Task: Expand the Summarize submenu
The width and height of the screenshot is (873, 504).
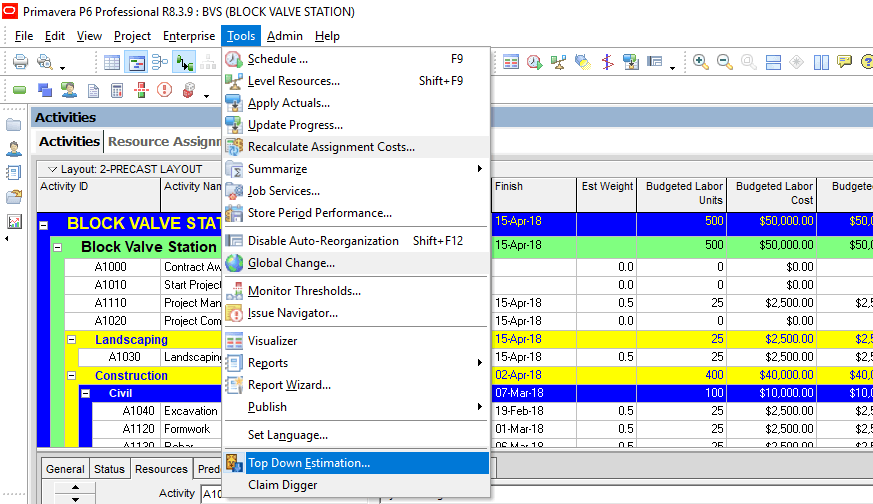Action: click(x=356, y=169)
